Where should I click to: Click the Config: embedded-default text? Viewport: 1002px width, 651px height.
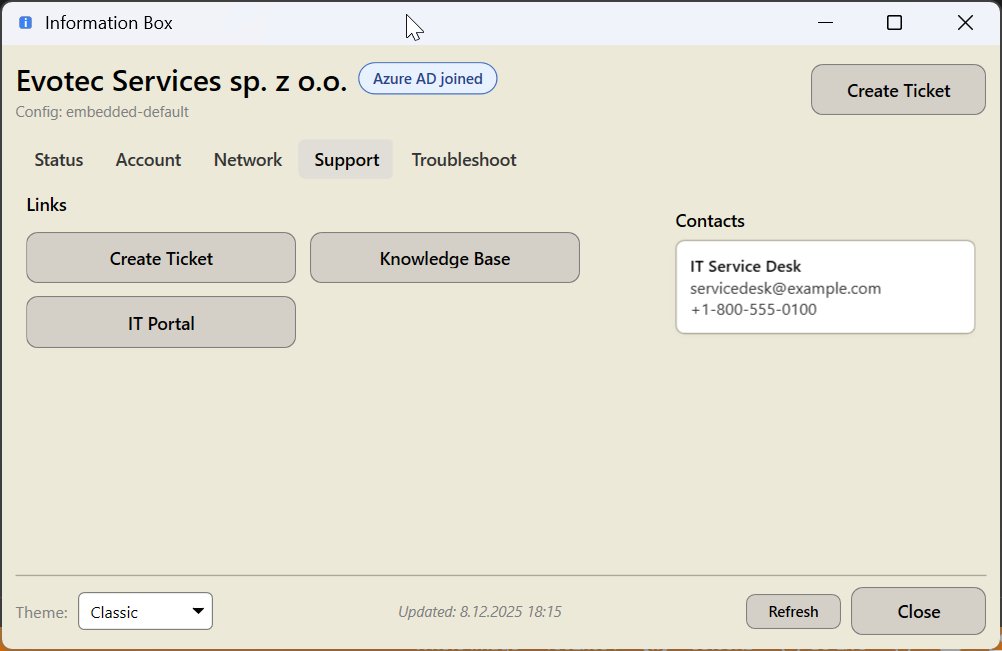tap(102, 112)
